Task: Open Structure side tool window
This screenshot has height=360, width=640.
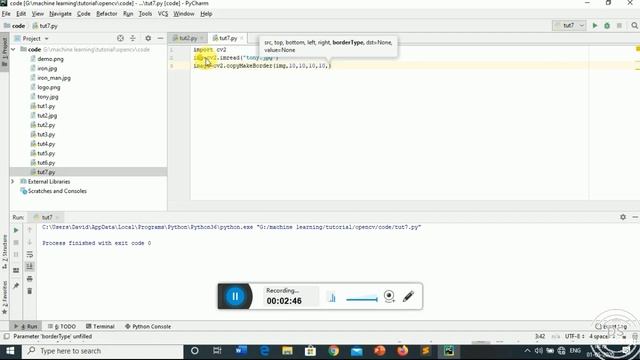Action: tap(4, 251)
